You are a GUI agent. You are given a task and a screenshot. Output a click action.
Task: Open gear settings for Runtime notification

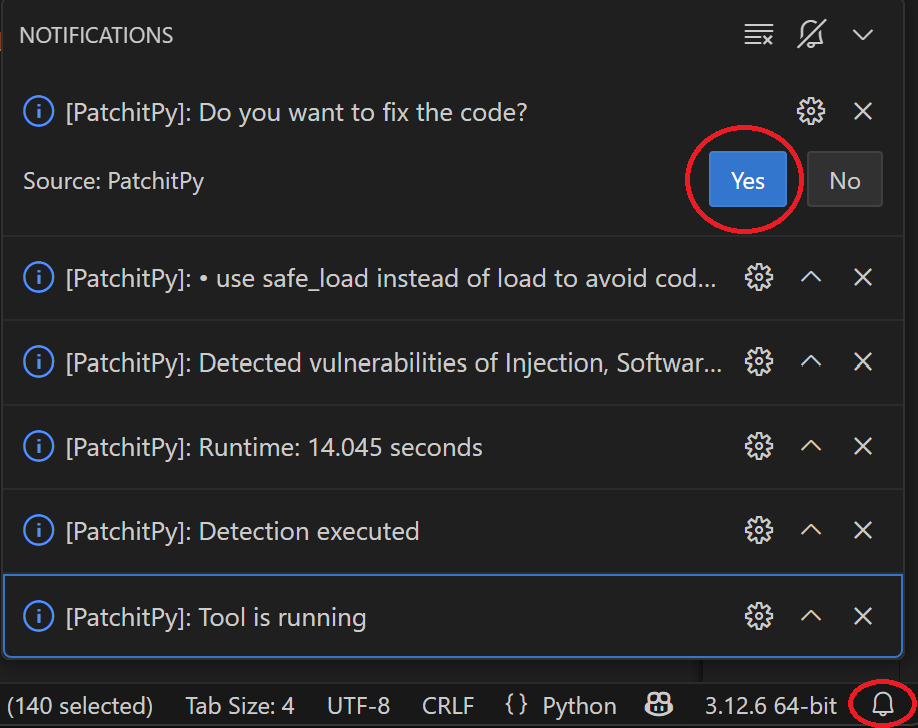[759, 446]
